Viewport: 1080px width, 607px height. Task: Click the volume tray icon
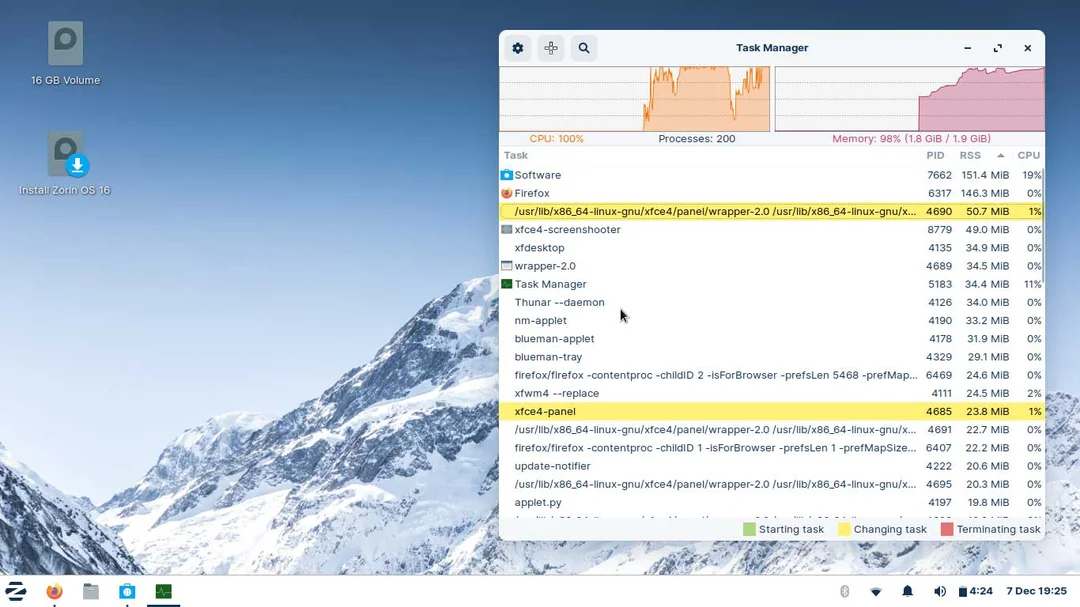tap(939, 591)
